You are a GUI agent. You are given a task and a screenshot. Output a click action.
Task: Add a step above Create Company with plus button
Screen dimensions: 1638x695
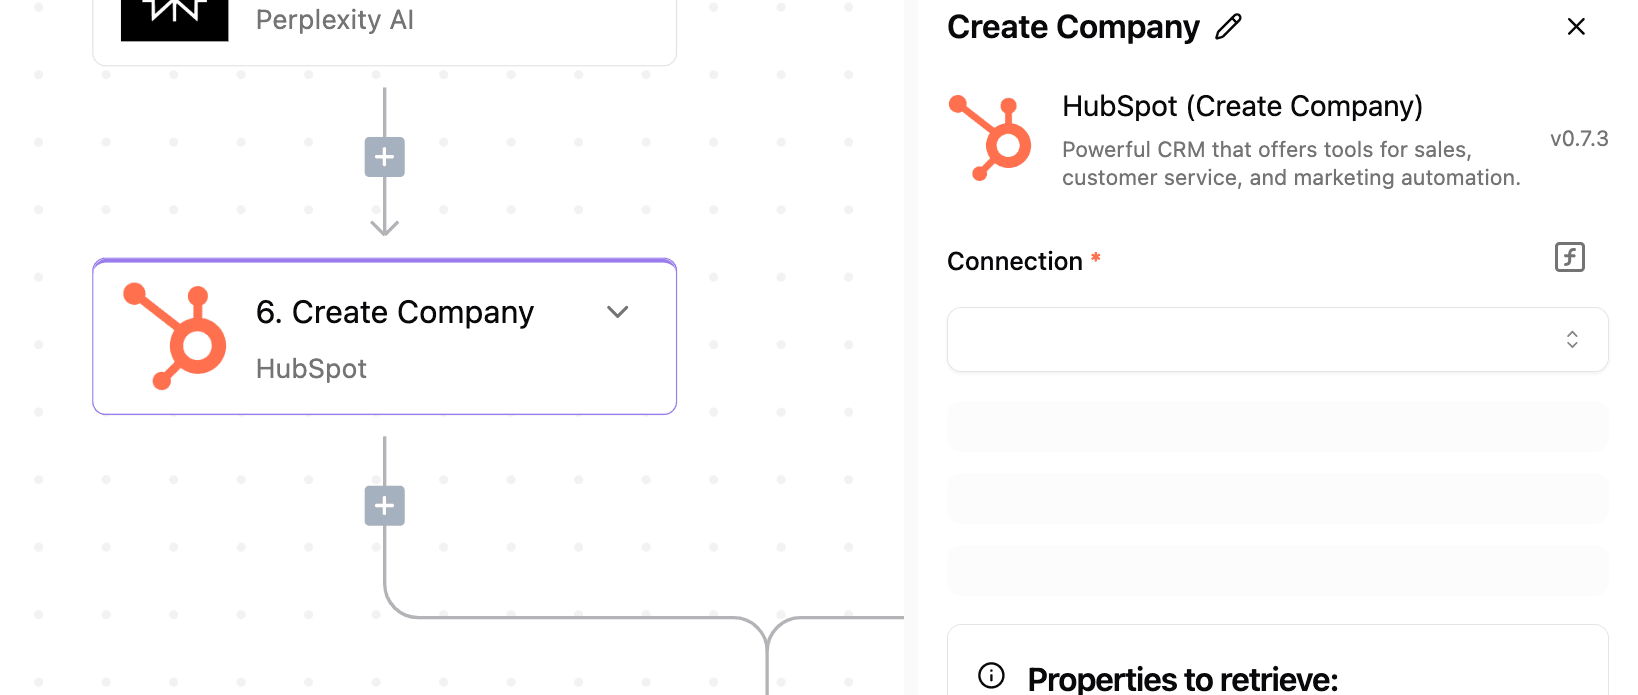click(x=384, y=157)
